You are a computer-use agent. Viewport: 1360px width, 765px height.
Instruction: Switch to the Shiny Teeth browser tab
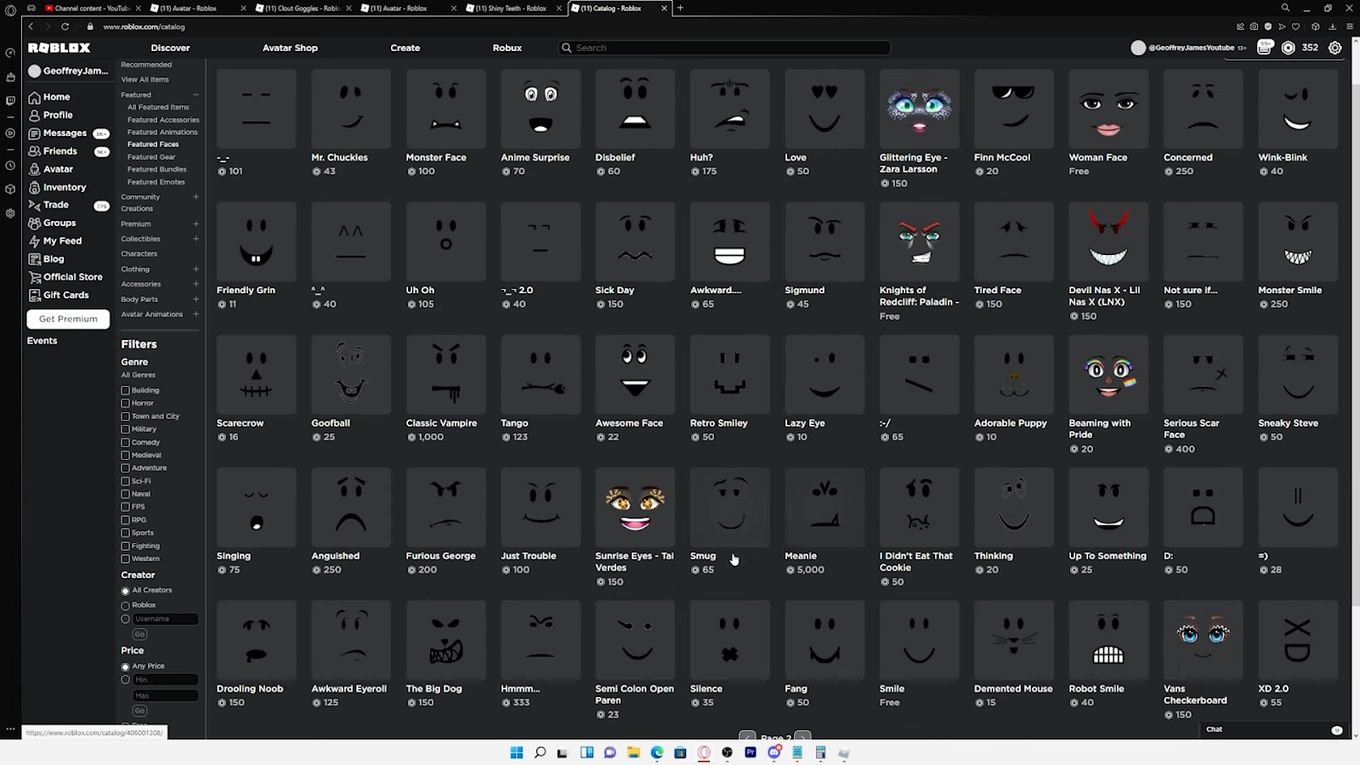point(511,8)
